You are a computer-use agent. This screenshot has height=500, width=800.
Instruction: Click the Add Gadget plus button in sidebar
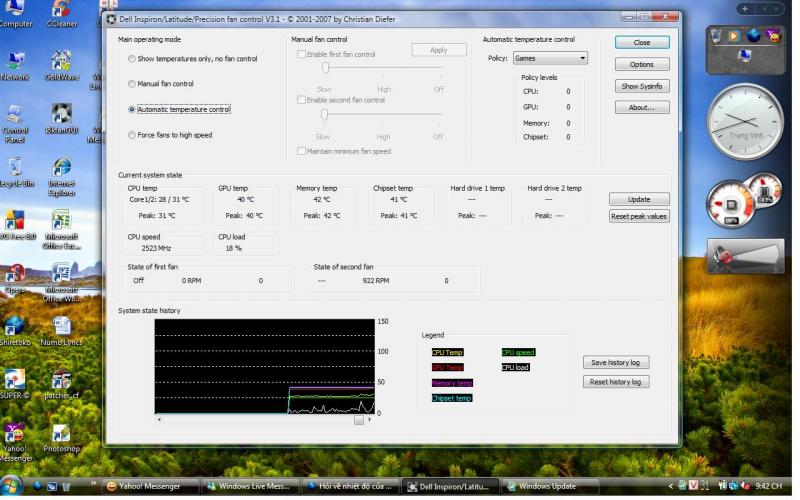pyautogui.click(x=743, y=8)
